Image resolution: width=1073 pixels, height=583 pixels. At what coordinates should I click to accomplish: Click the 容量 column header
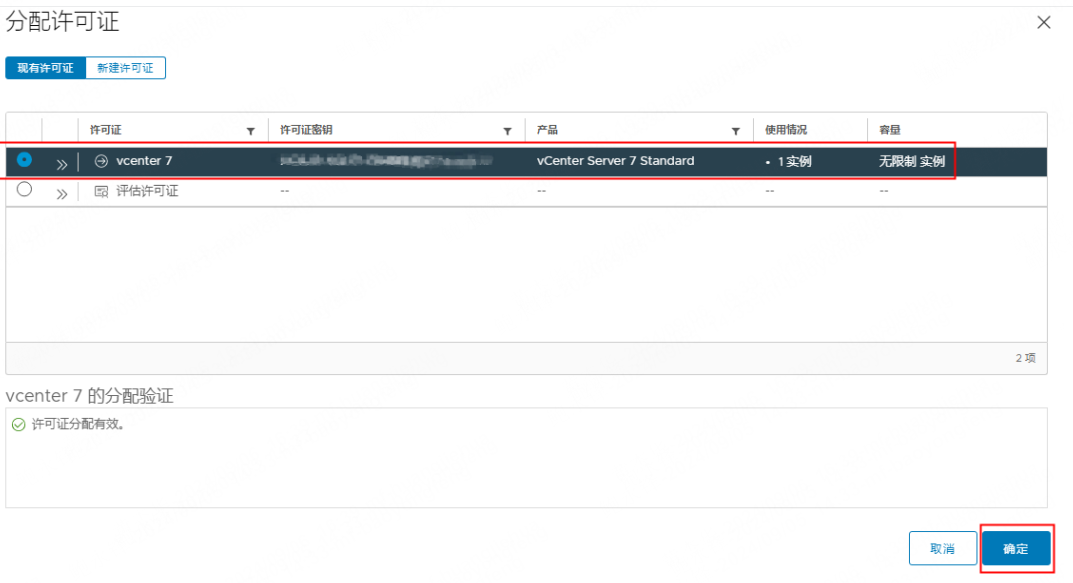click(x=890, y=130)
